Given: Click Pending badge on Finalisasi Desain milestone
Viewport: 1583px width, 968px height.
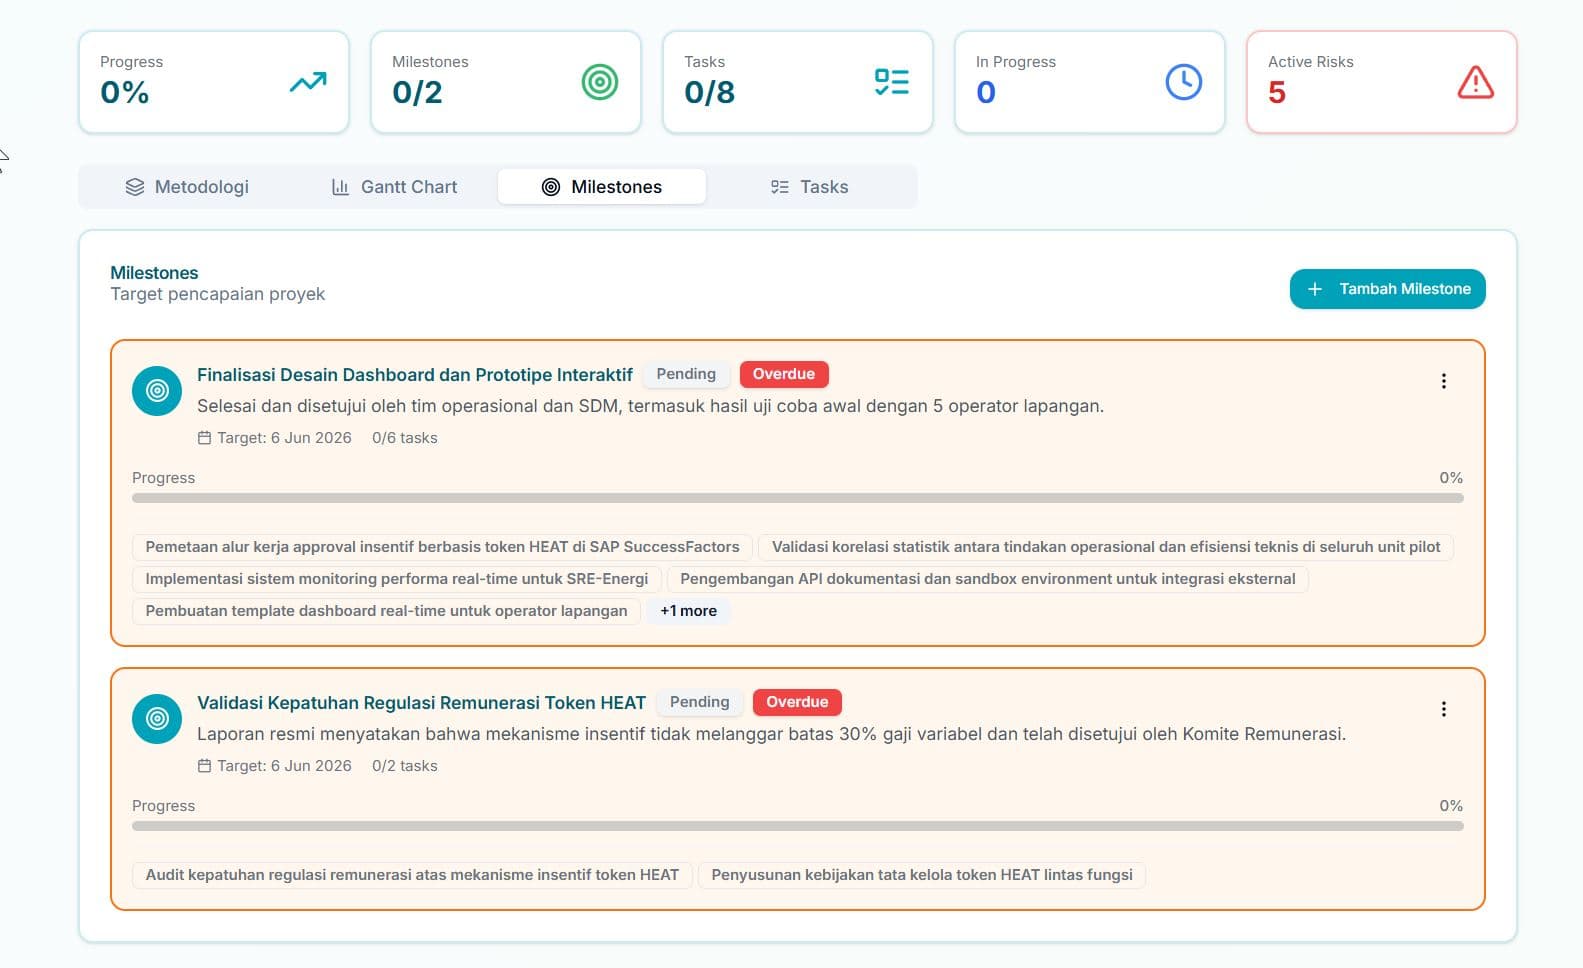Looking at the screenshot, I should (686, 374).
